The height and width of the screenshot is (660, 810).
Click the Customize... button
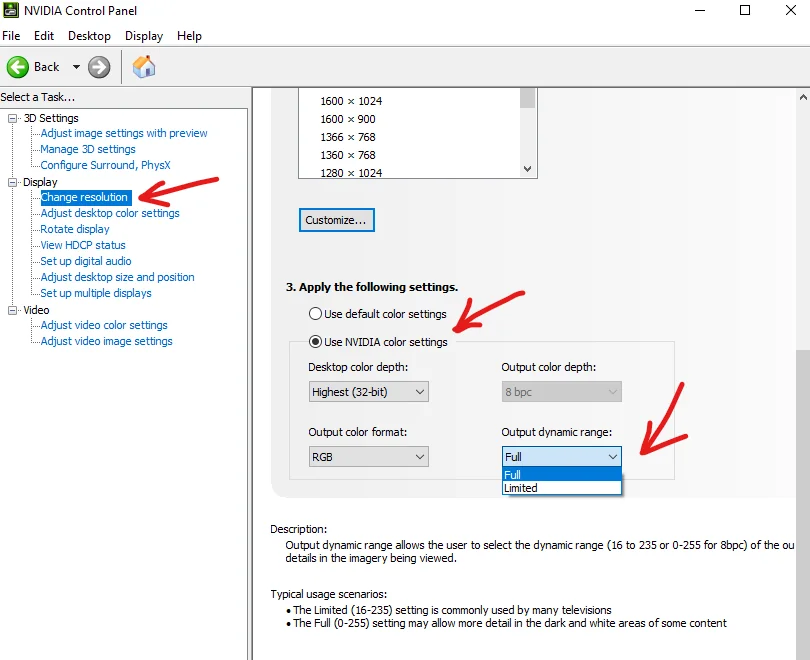point(336,220)
